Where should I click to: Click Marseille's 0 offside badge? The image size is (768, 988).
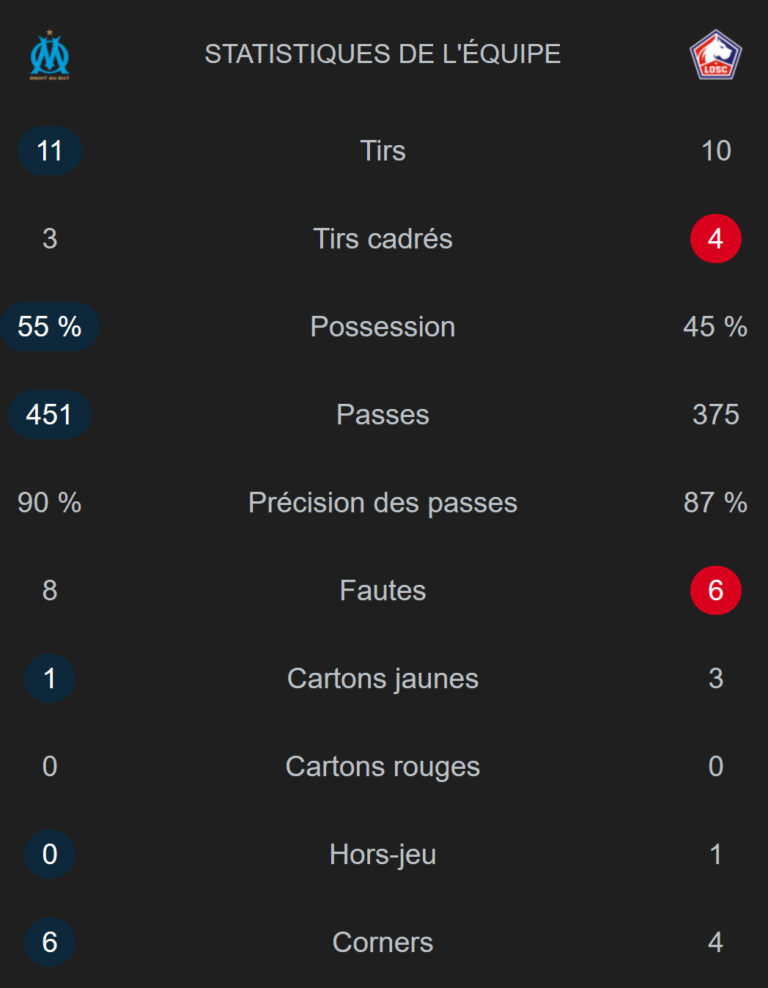tap(50, 855)
